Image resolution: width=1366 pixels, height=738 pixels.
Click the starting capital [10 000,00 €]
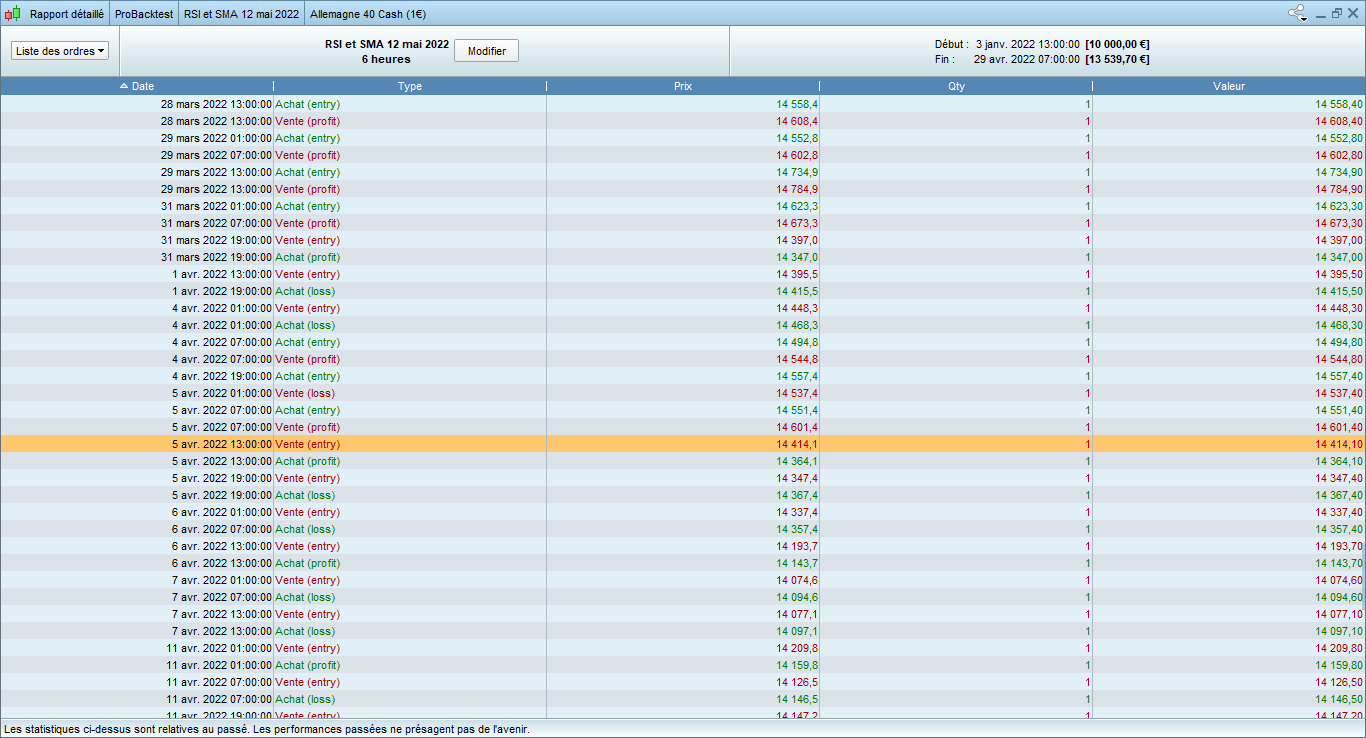click(1117, 44)
